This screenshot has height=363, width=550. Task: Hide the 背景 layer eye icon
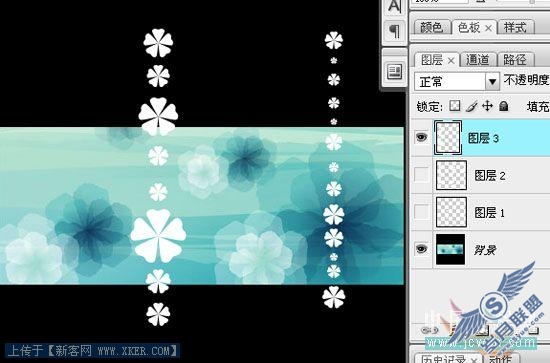tap(421, 249)
